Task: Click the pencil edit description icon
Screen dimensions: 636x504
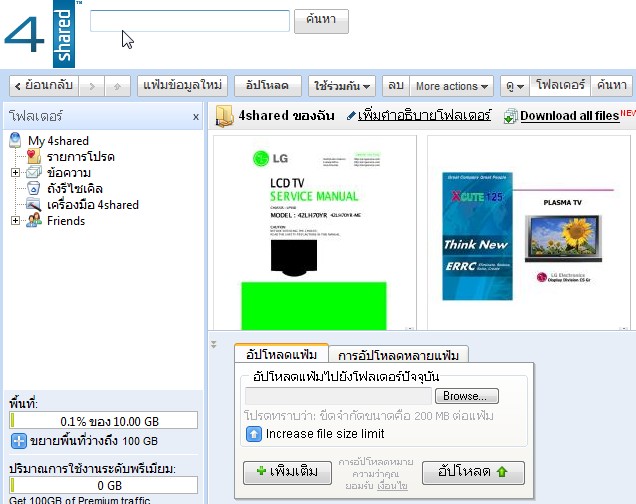Action: click(x=351, y=116)
